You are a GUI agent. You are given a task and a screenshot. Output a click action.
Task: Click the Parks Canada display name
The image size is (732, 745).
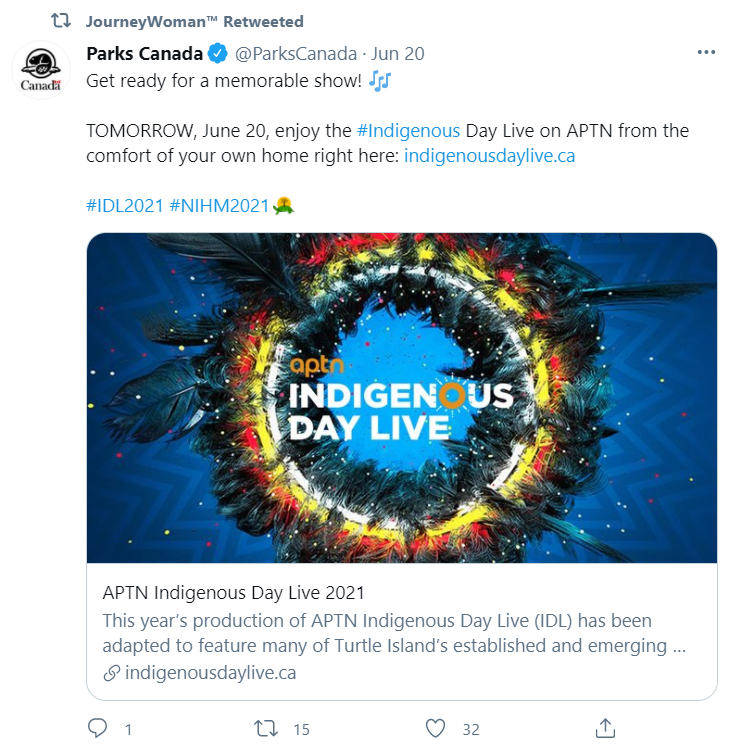[145, 53]
